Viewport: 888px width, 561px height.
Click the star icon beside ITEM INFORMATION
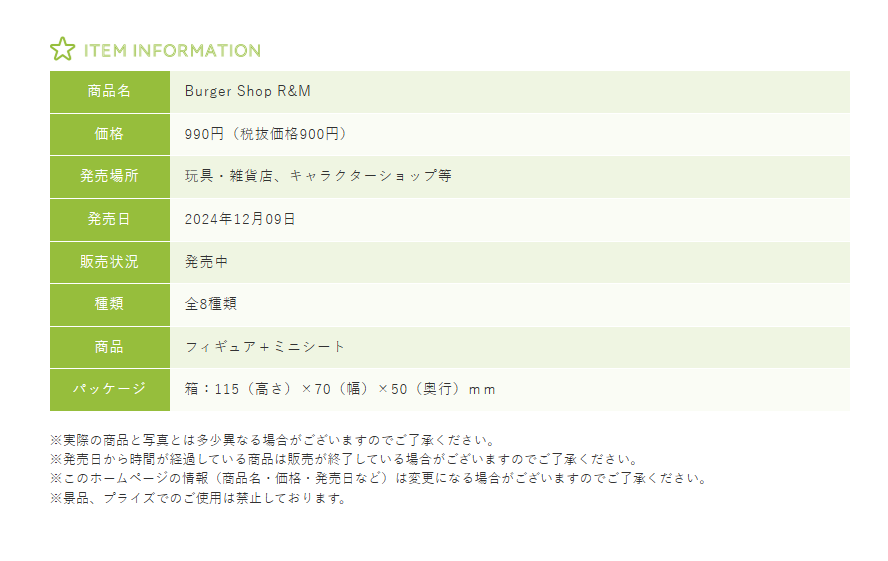click(62, 50)
